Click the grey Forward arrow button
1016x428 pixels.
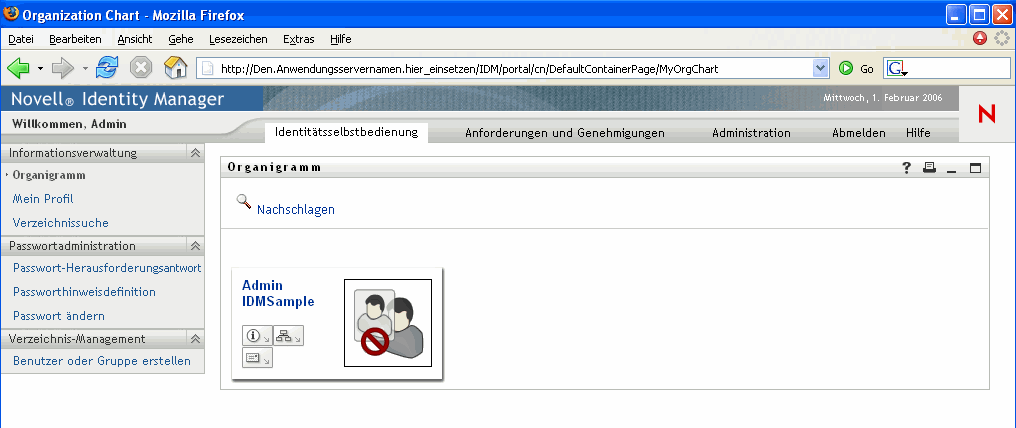coord(64,67)
